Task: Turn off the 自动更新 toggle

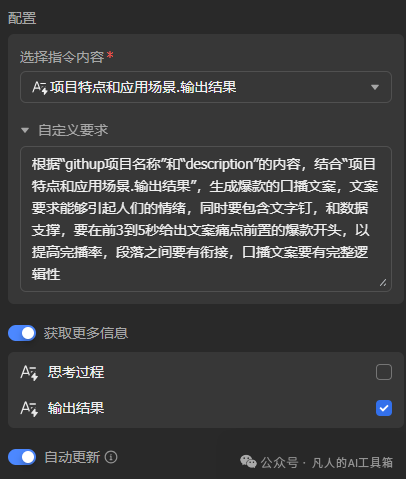Action: [22, 457]
